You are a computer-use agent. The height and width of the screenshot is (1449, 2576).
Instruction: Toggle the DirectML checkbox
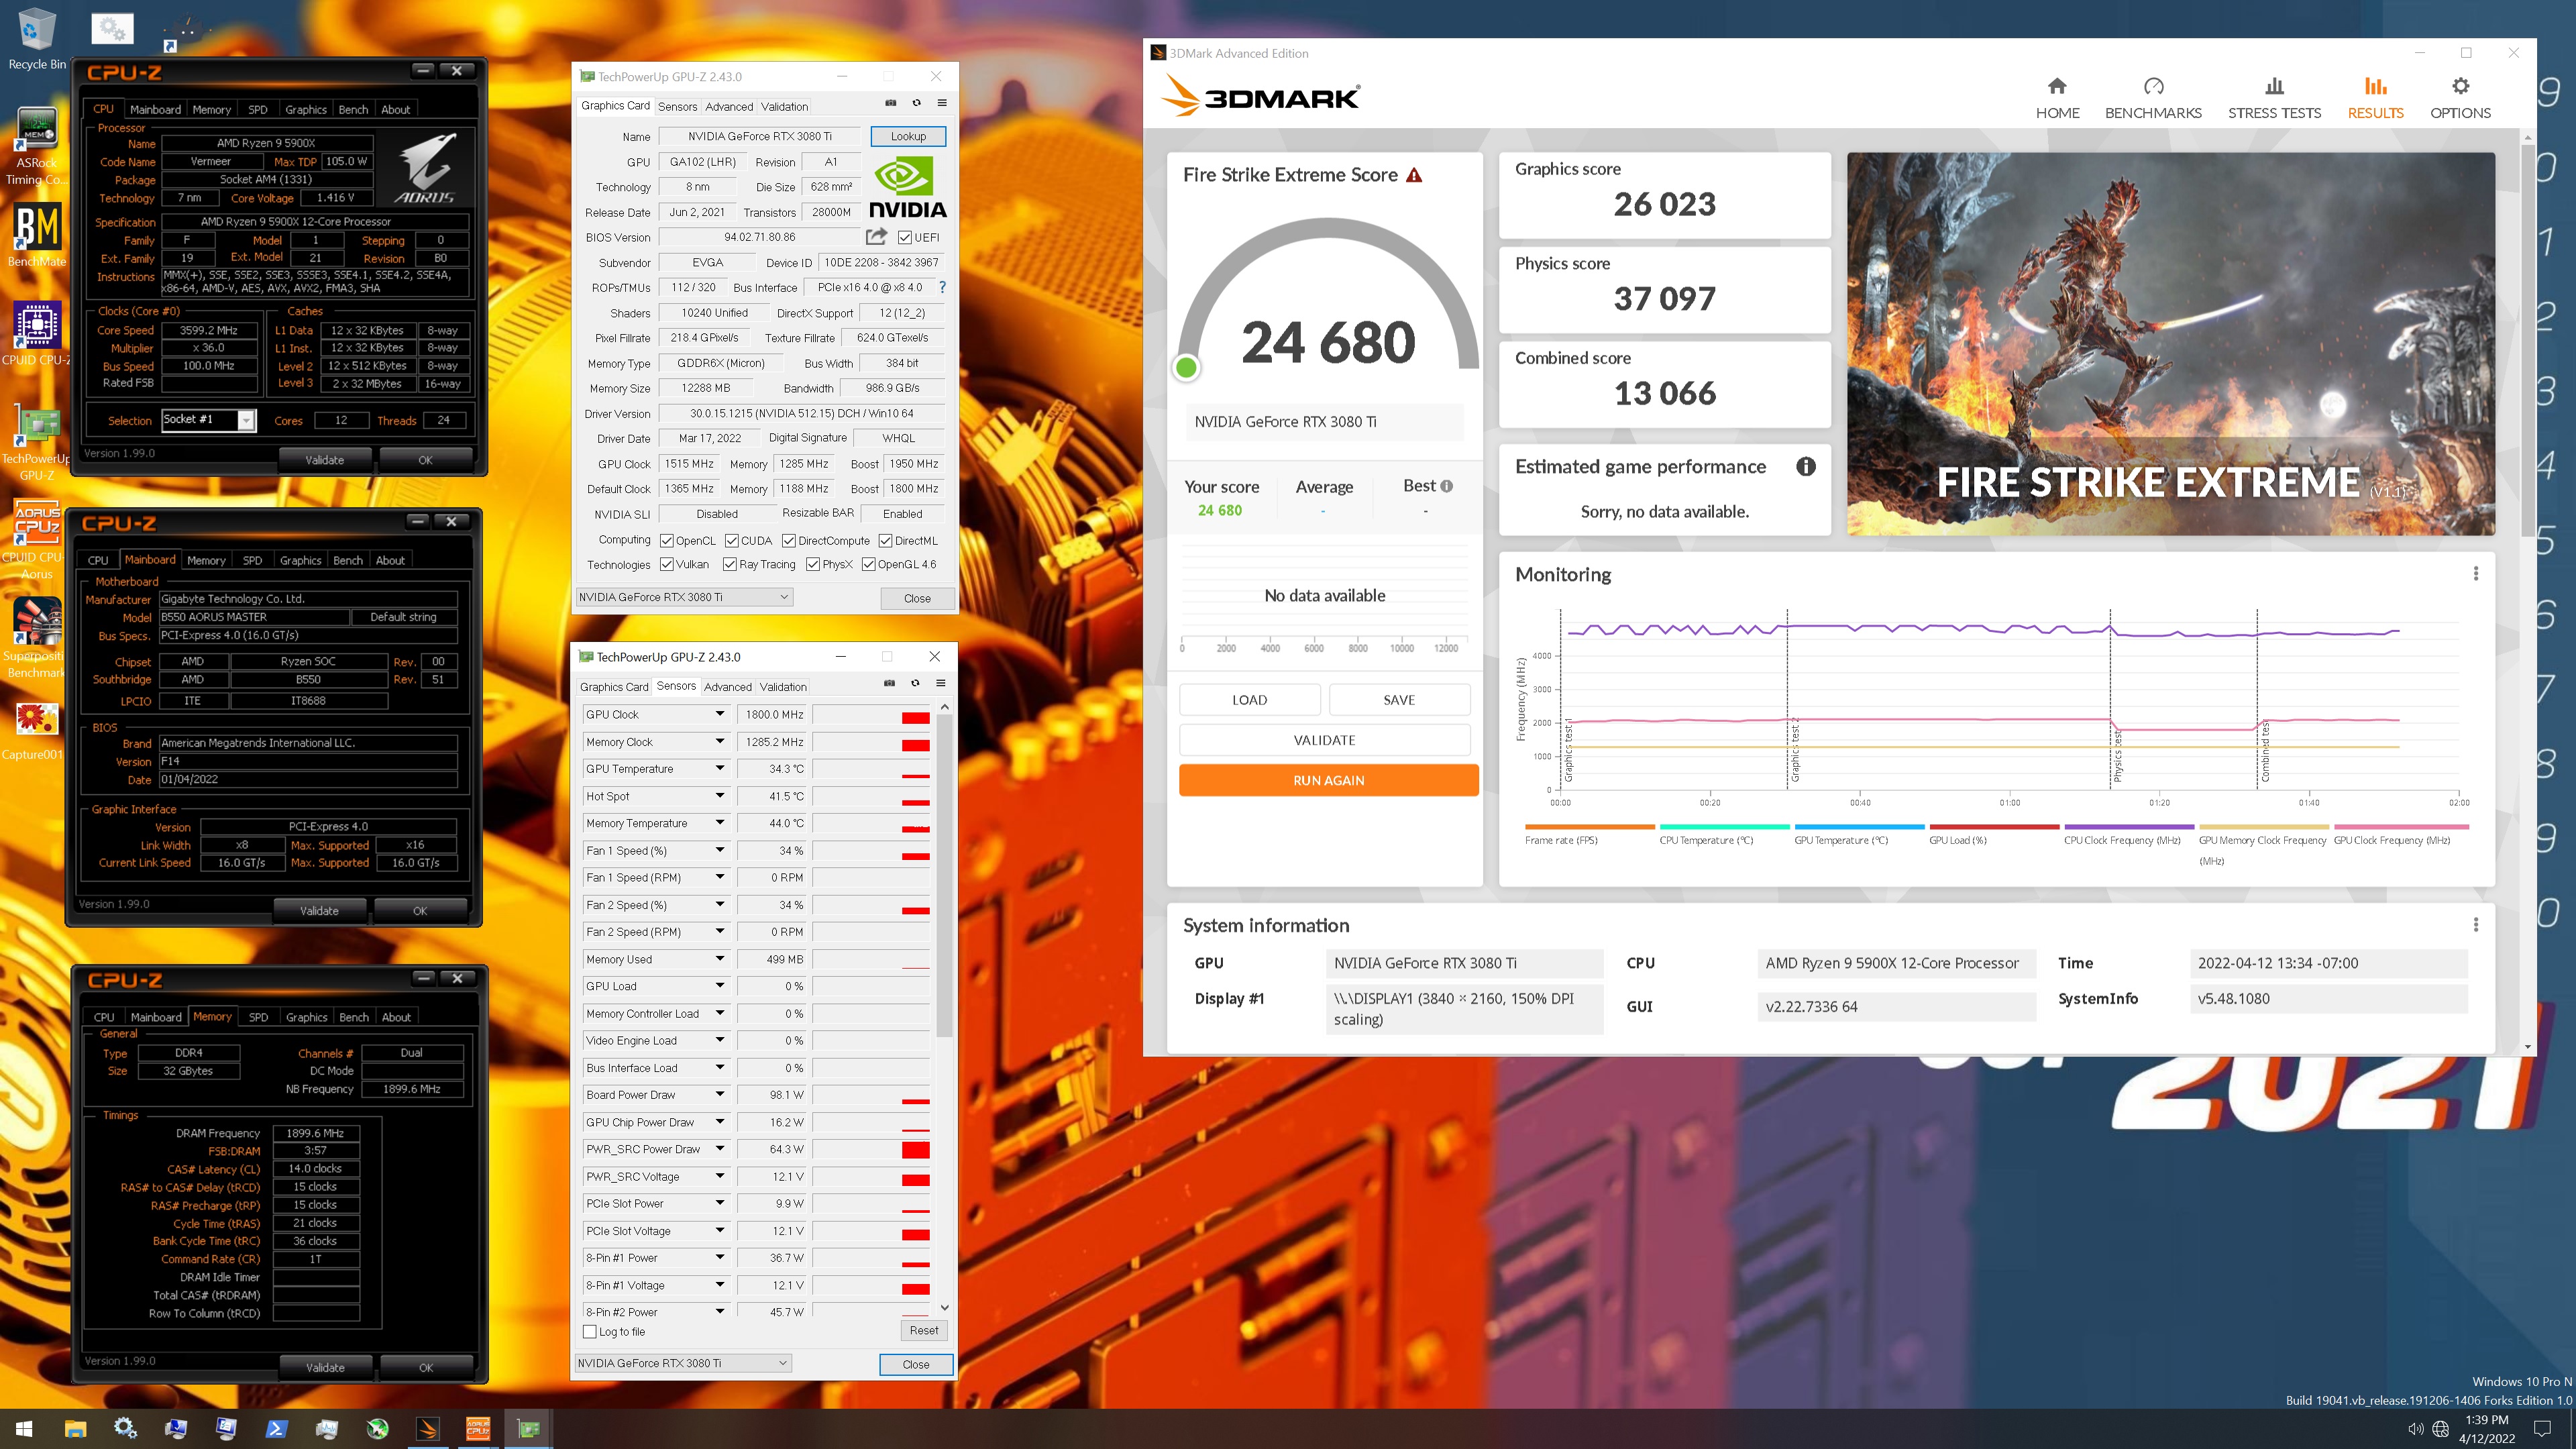(x=885, y=541)
